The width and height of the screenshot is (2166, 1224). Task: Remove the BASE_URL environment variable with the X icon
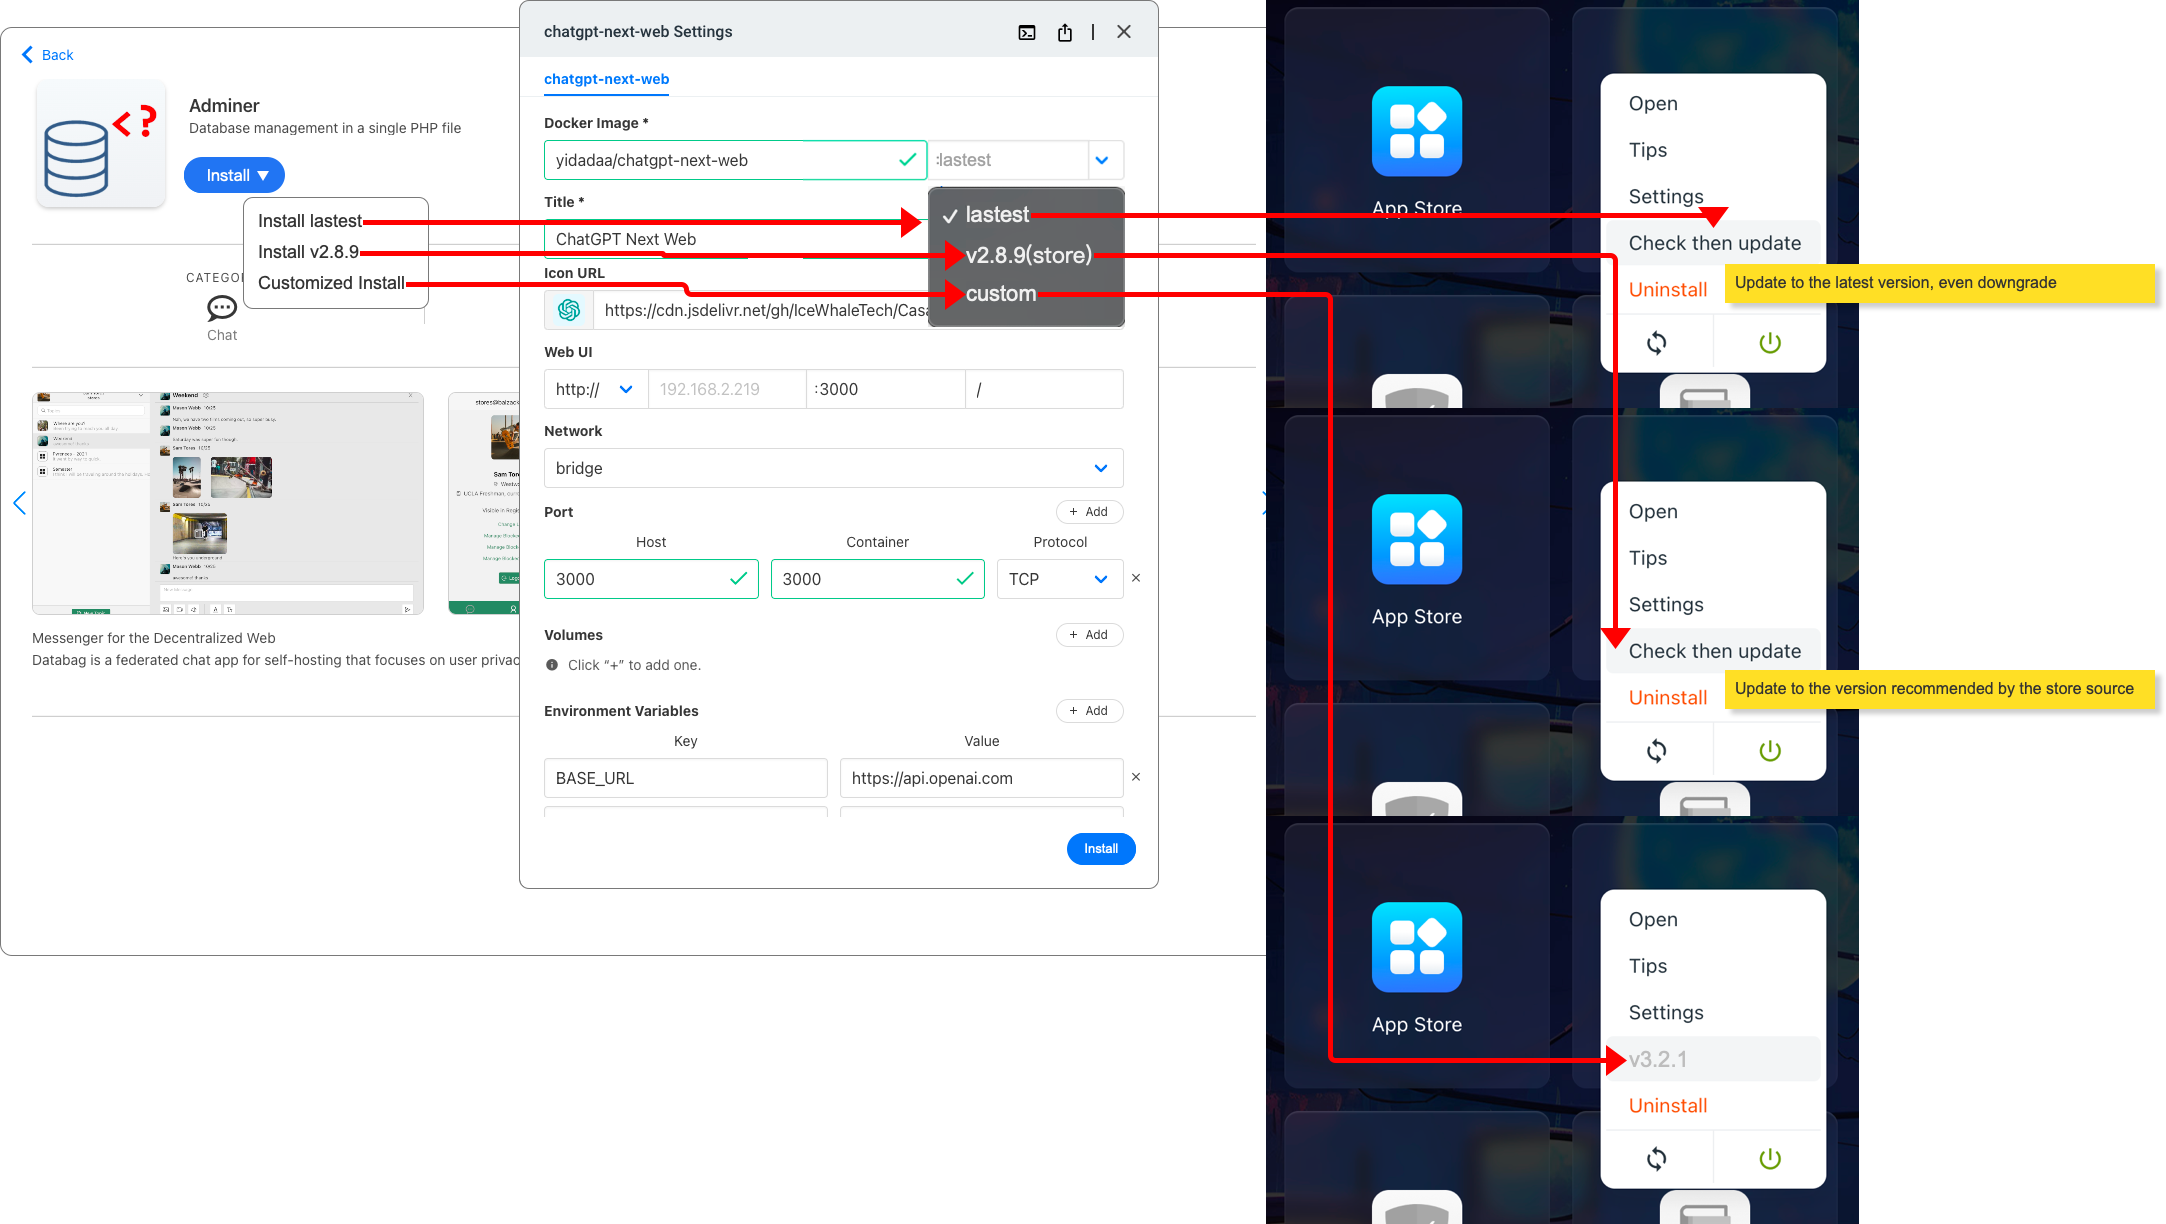(1136, 777)
